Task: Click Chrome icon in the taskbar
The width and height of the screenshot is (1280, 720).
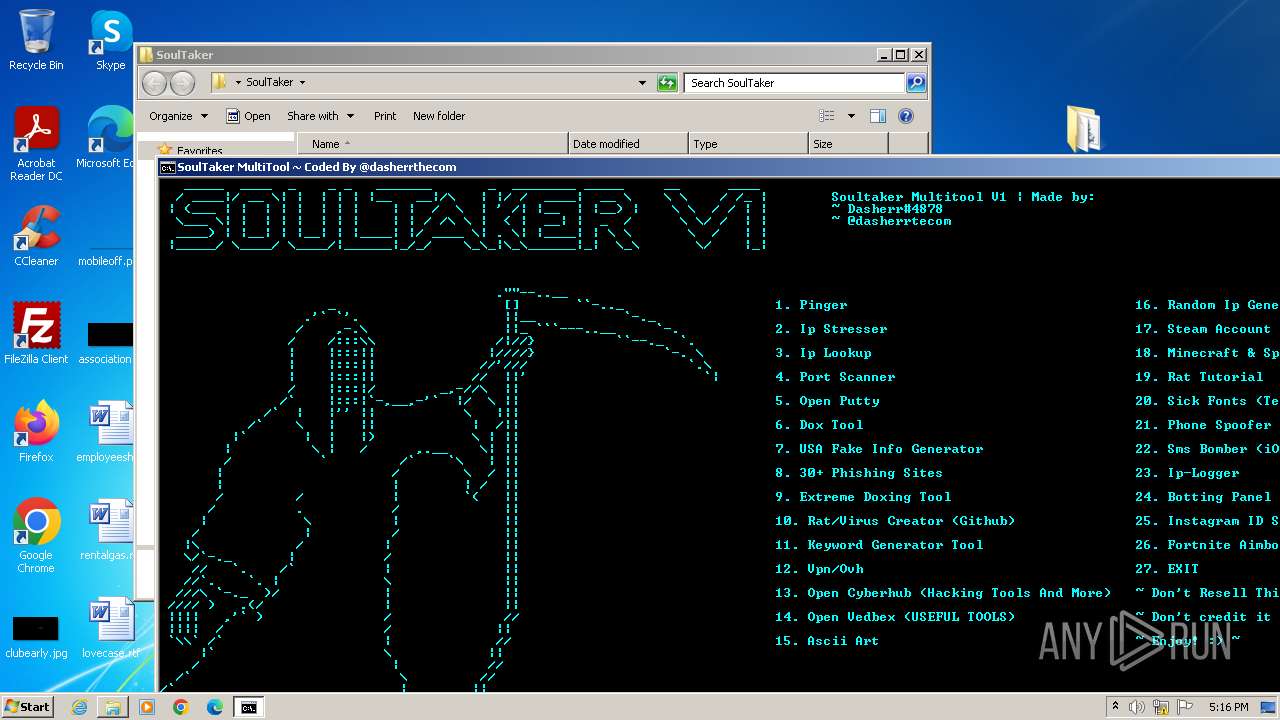Action: point(181,707)
